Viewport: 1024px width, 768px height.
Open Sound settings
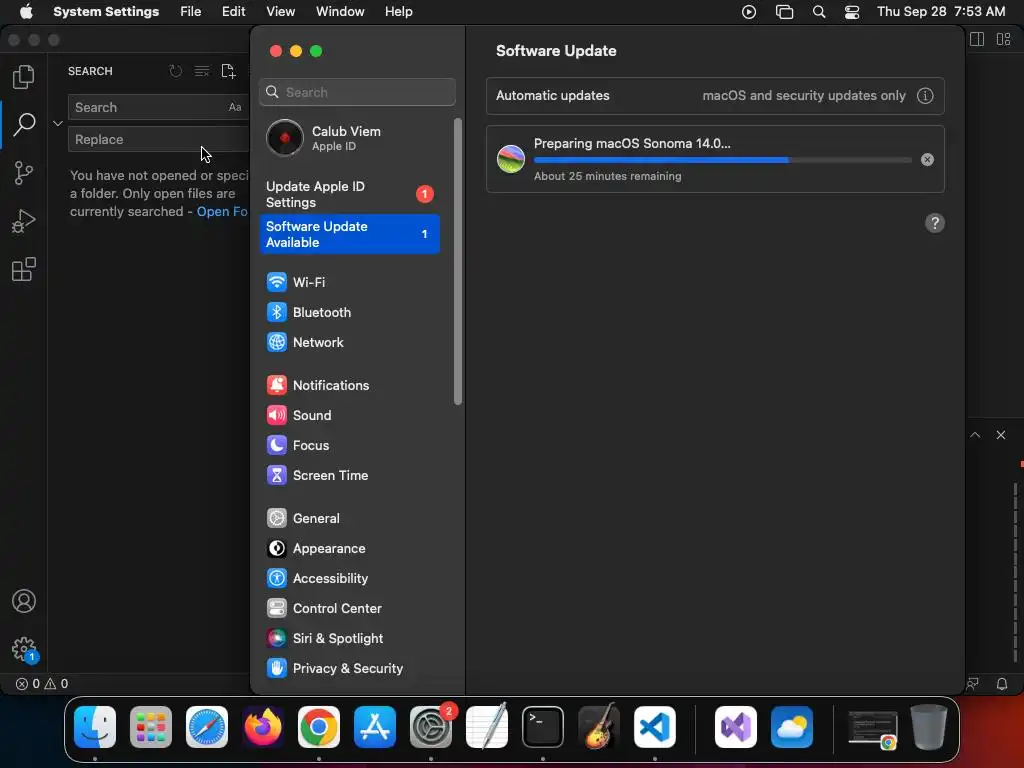coord(350,415)
